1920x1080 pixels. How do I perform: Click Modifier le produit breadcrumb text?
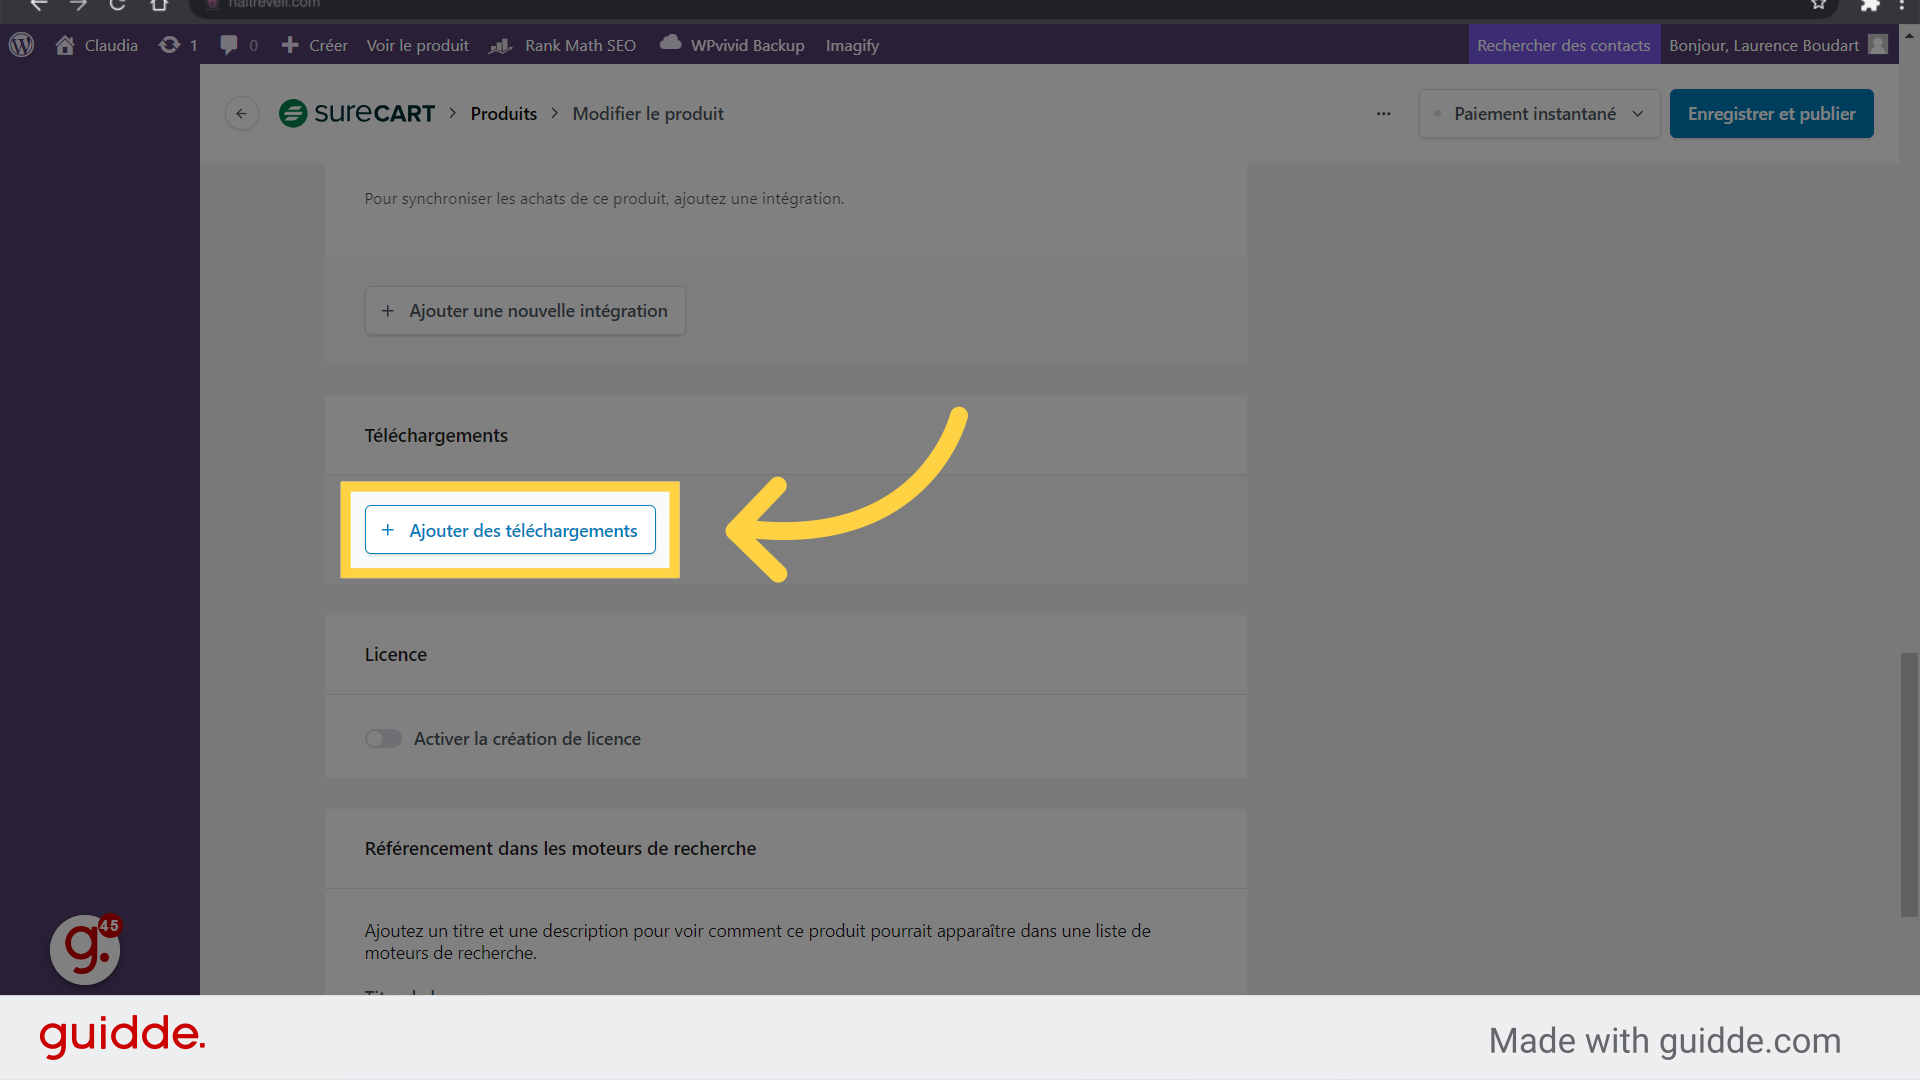pos(648,114)
